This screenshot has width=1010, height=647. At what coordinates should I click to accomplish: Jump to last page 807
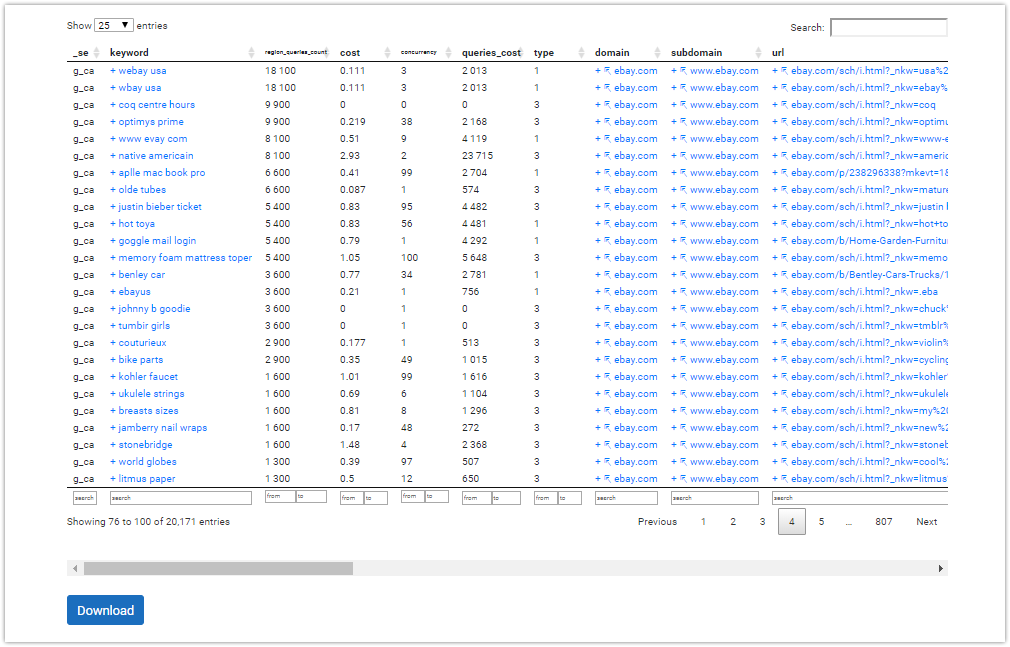click(x=884, y=522)
